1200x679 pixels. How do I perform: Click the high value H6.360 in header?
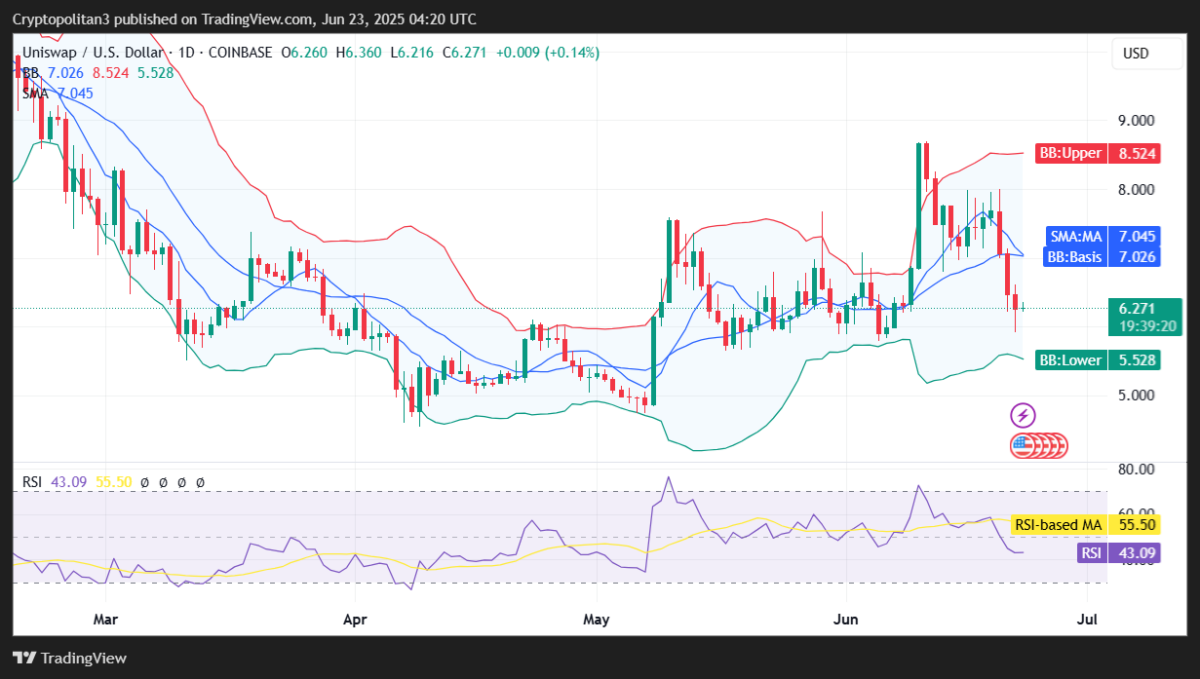point(359,53)
